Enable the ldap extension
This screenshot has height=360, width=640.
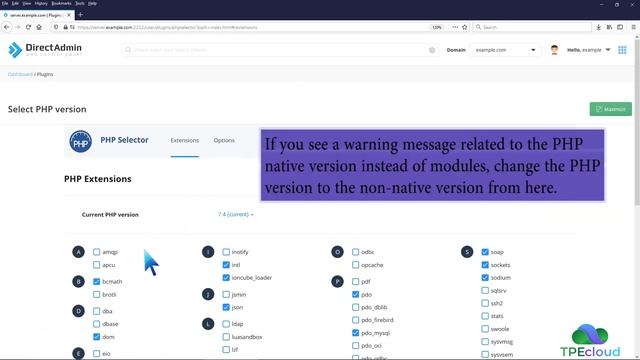pyautogui.click(x=226, y=324)
